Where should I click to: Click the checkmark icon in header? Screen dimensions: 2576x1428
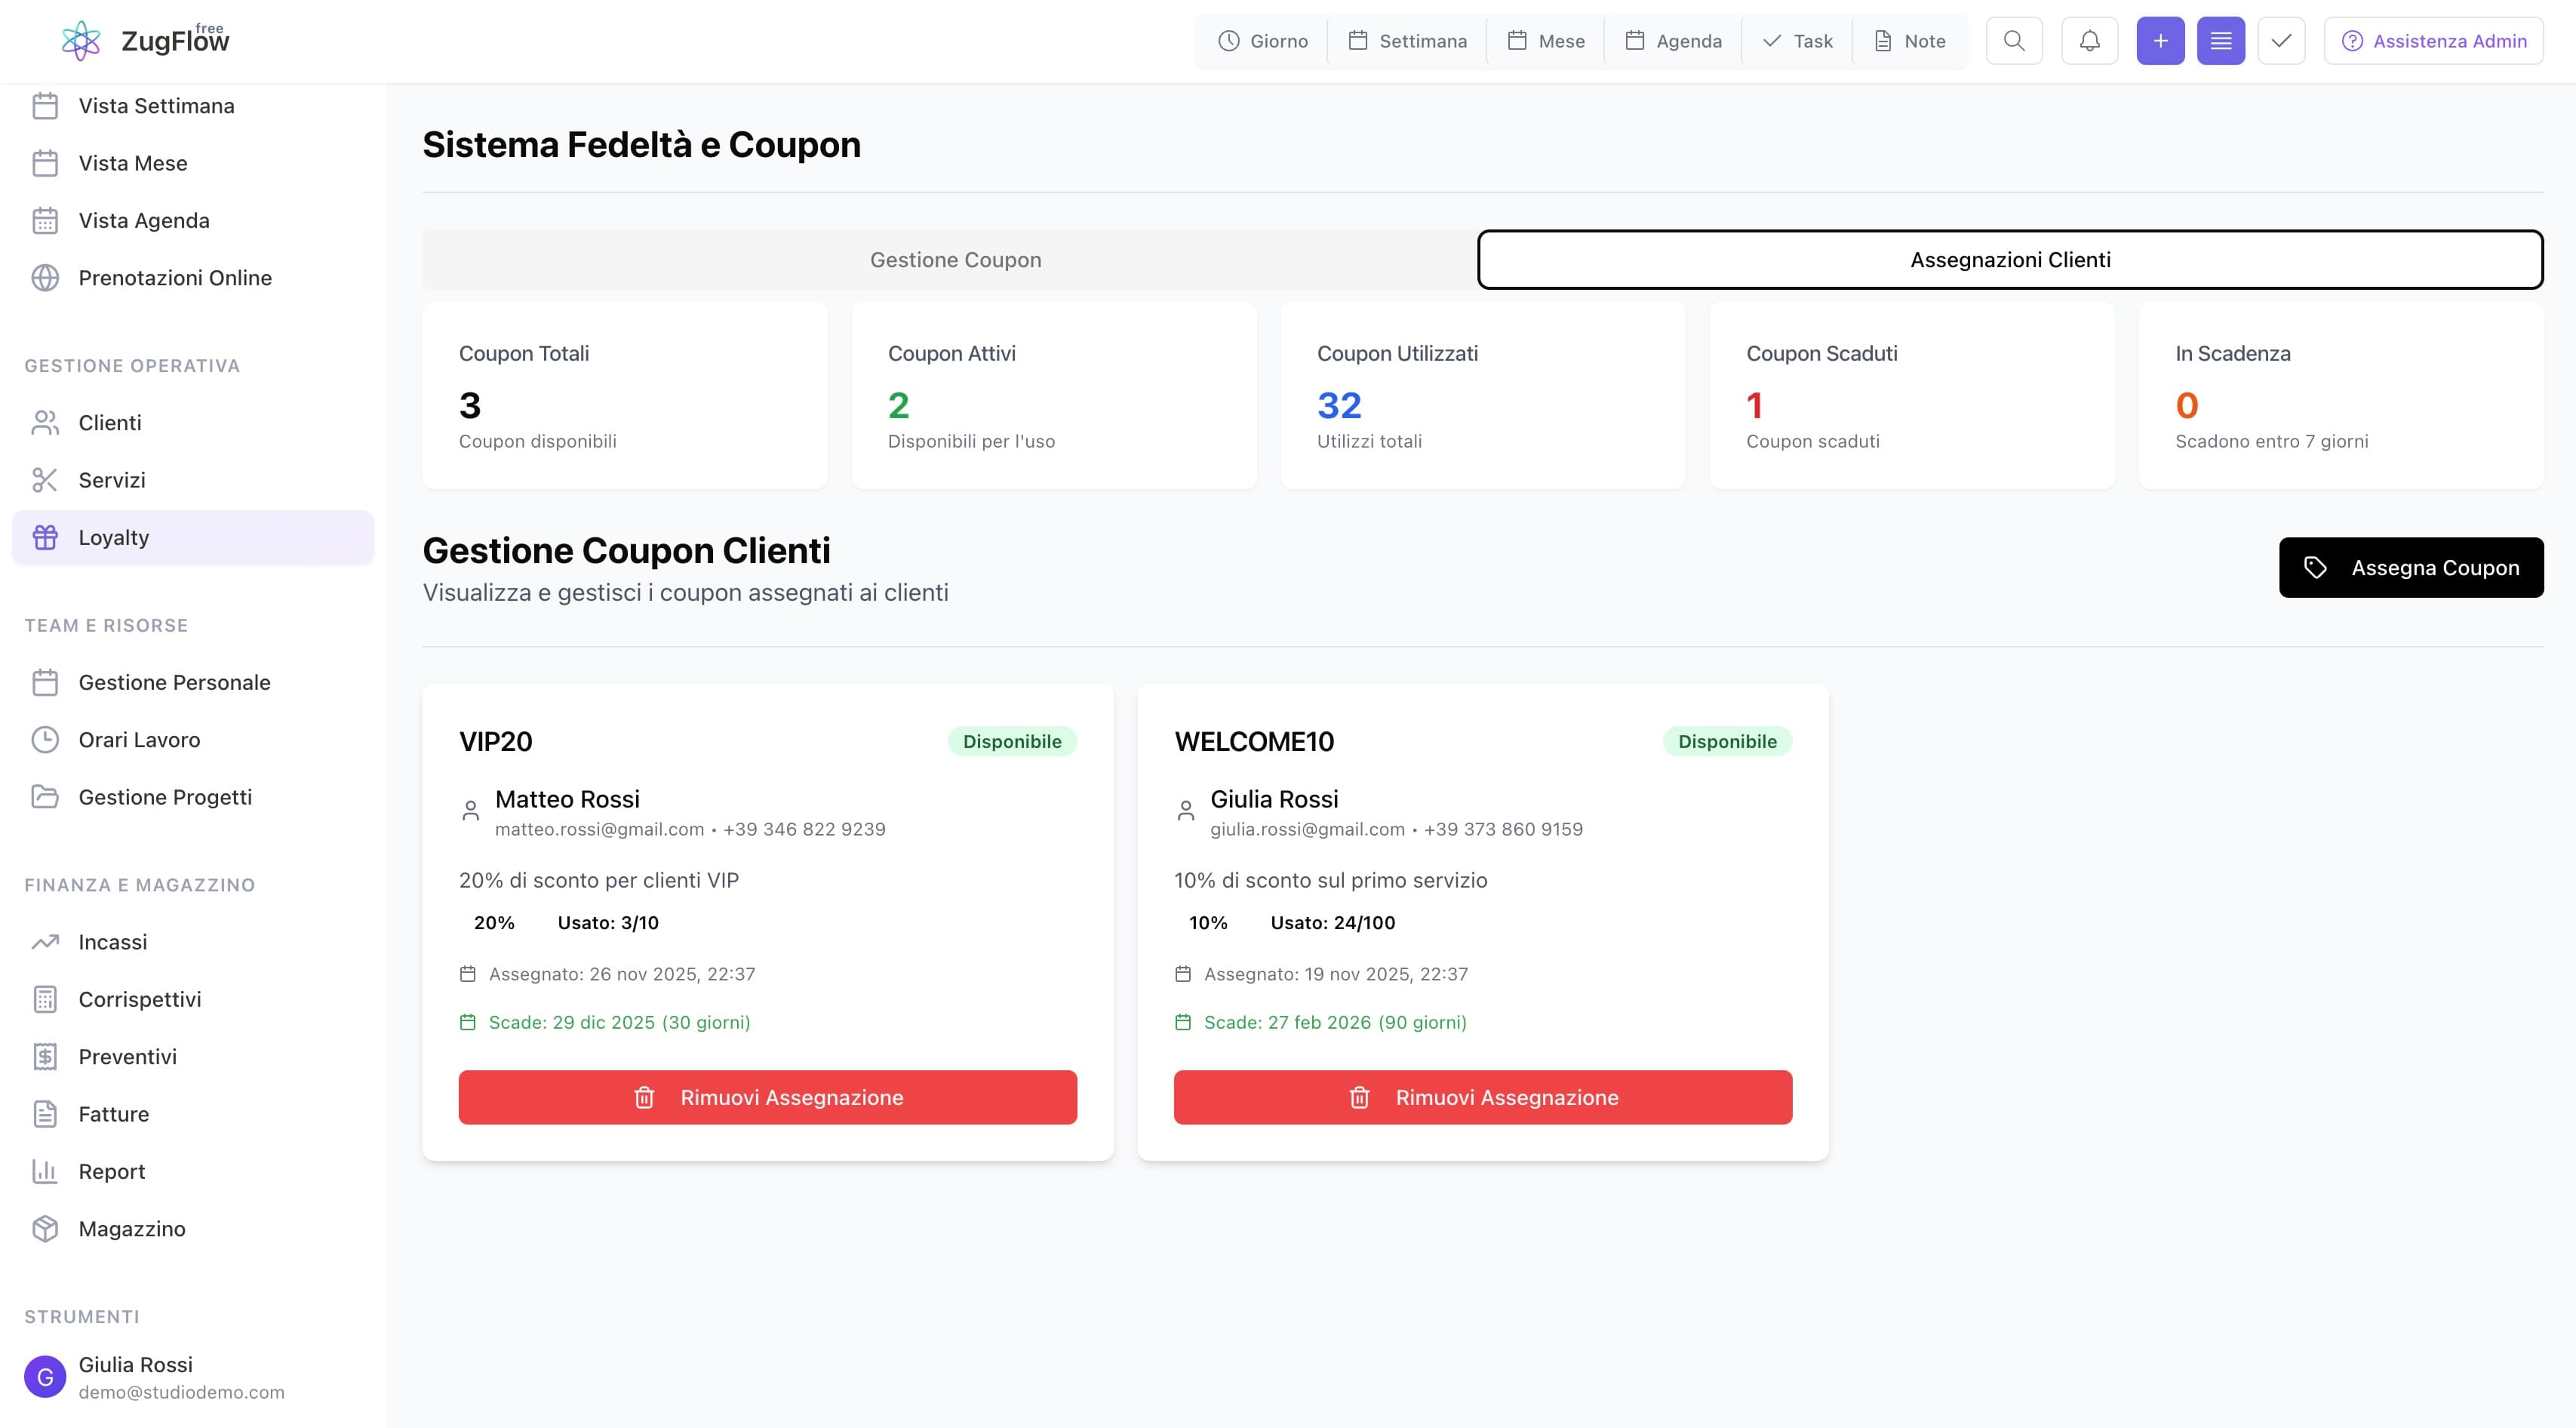click(x=2281, y=41)
